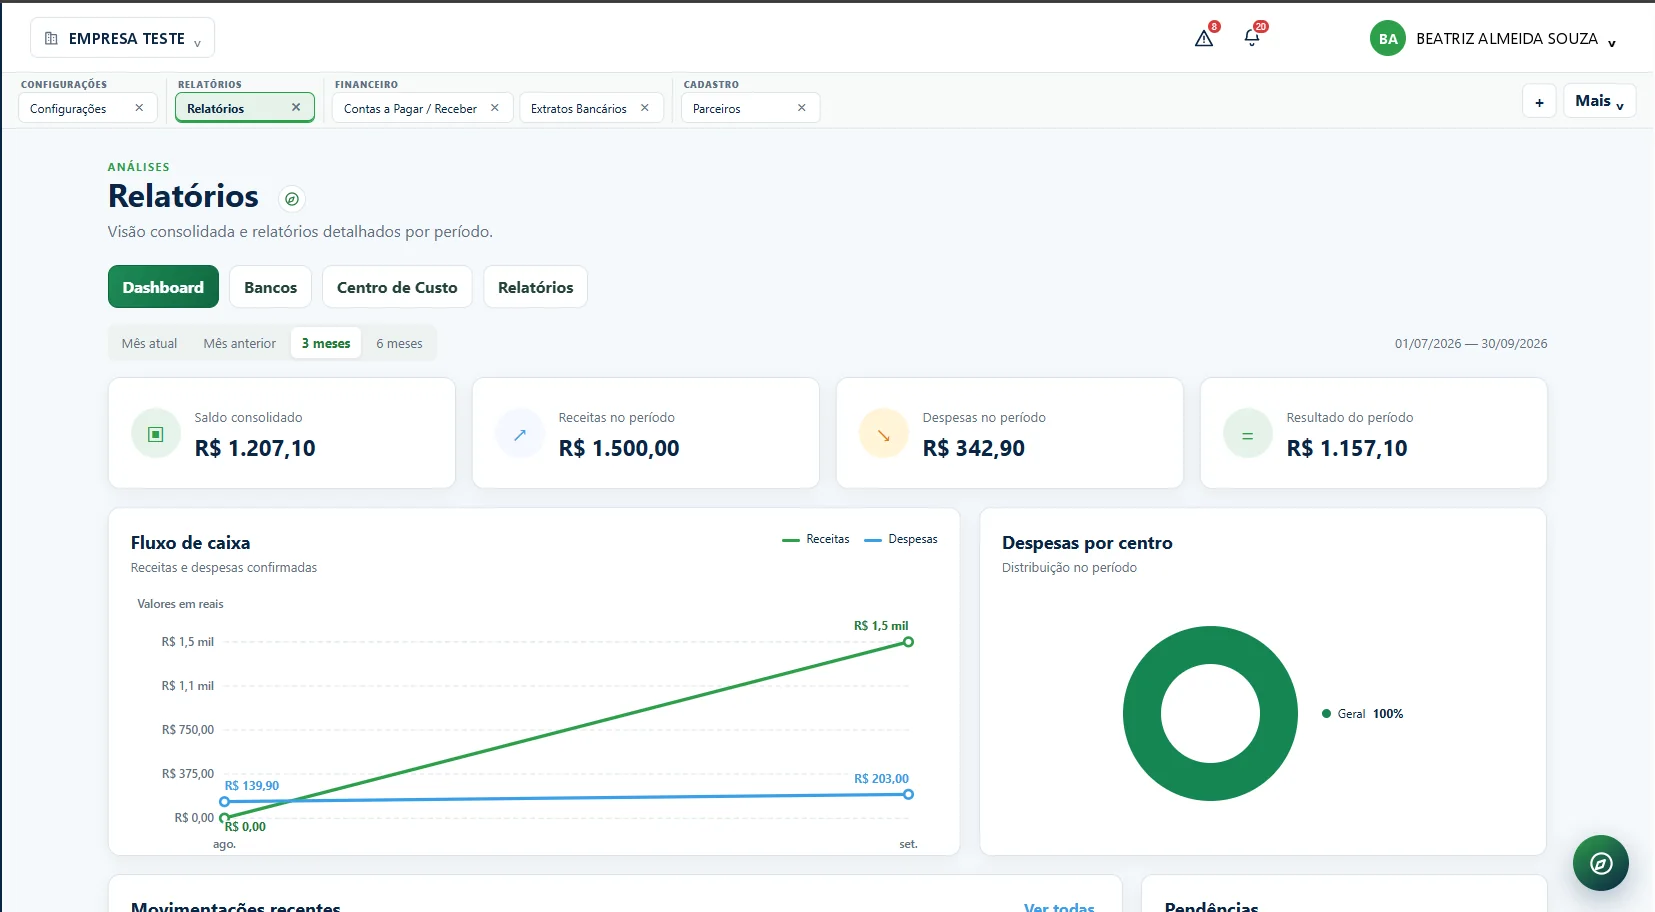
Task: Click the Despesas no período arrow icon
Action: (x=884, y=434)
